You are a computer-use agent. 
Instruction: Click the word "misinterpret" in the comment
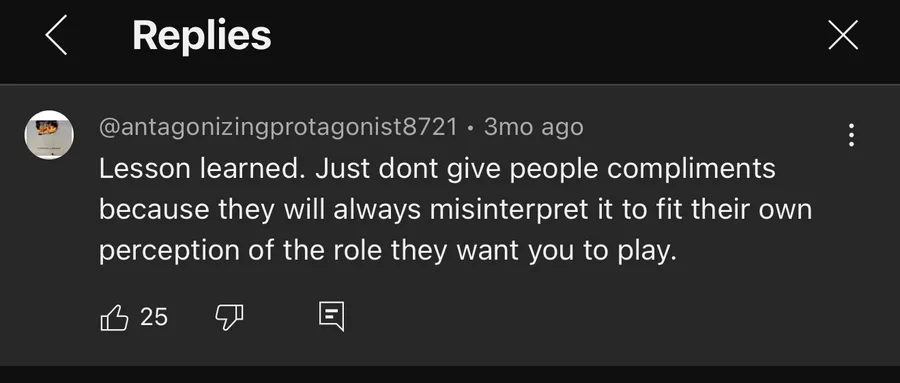click(x=509, y=211)
